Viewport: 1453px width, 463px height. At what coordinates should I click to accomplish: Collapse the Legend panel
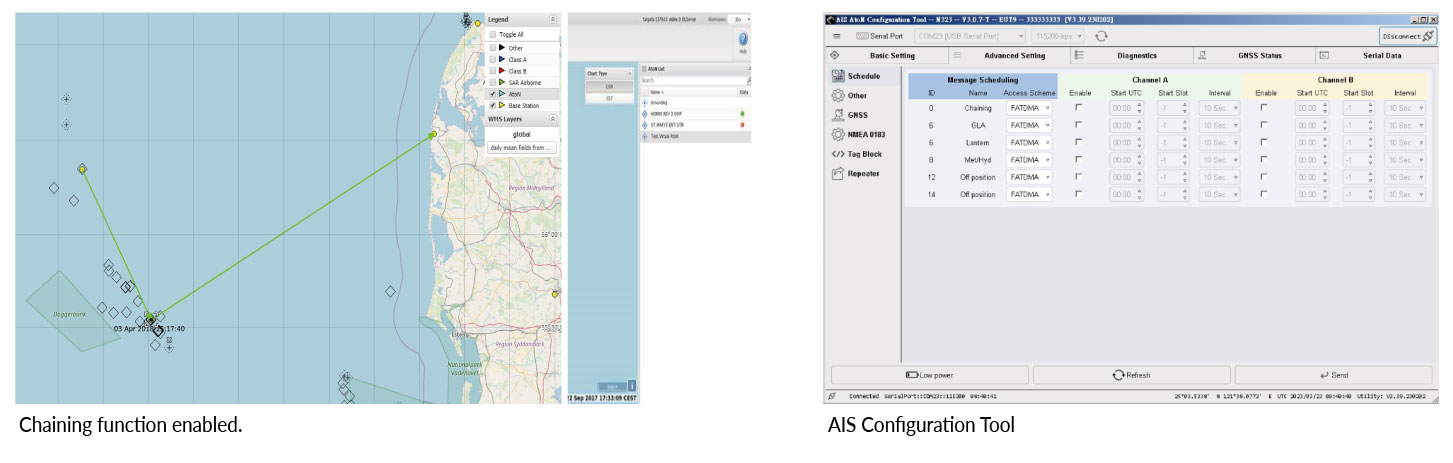tap(553, 20)
